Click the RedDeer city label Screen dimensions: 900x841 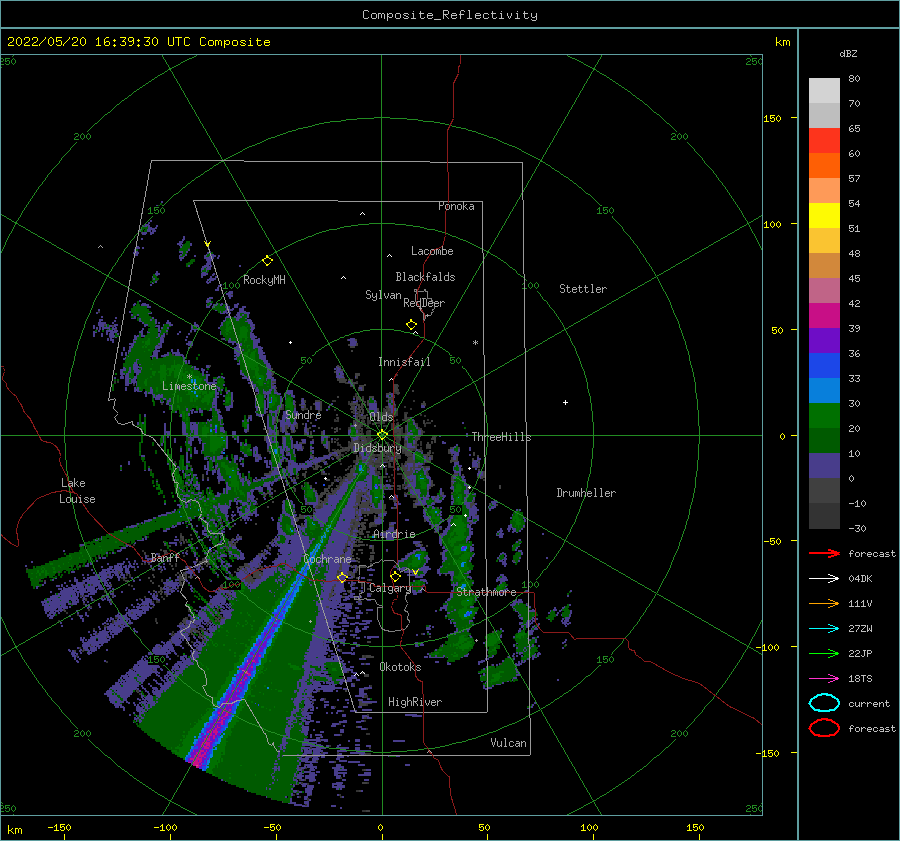pos(424,303)
